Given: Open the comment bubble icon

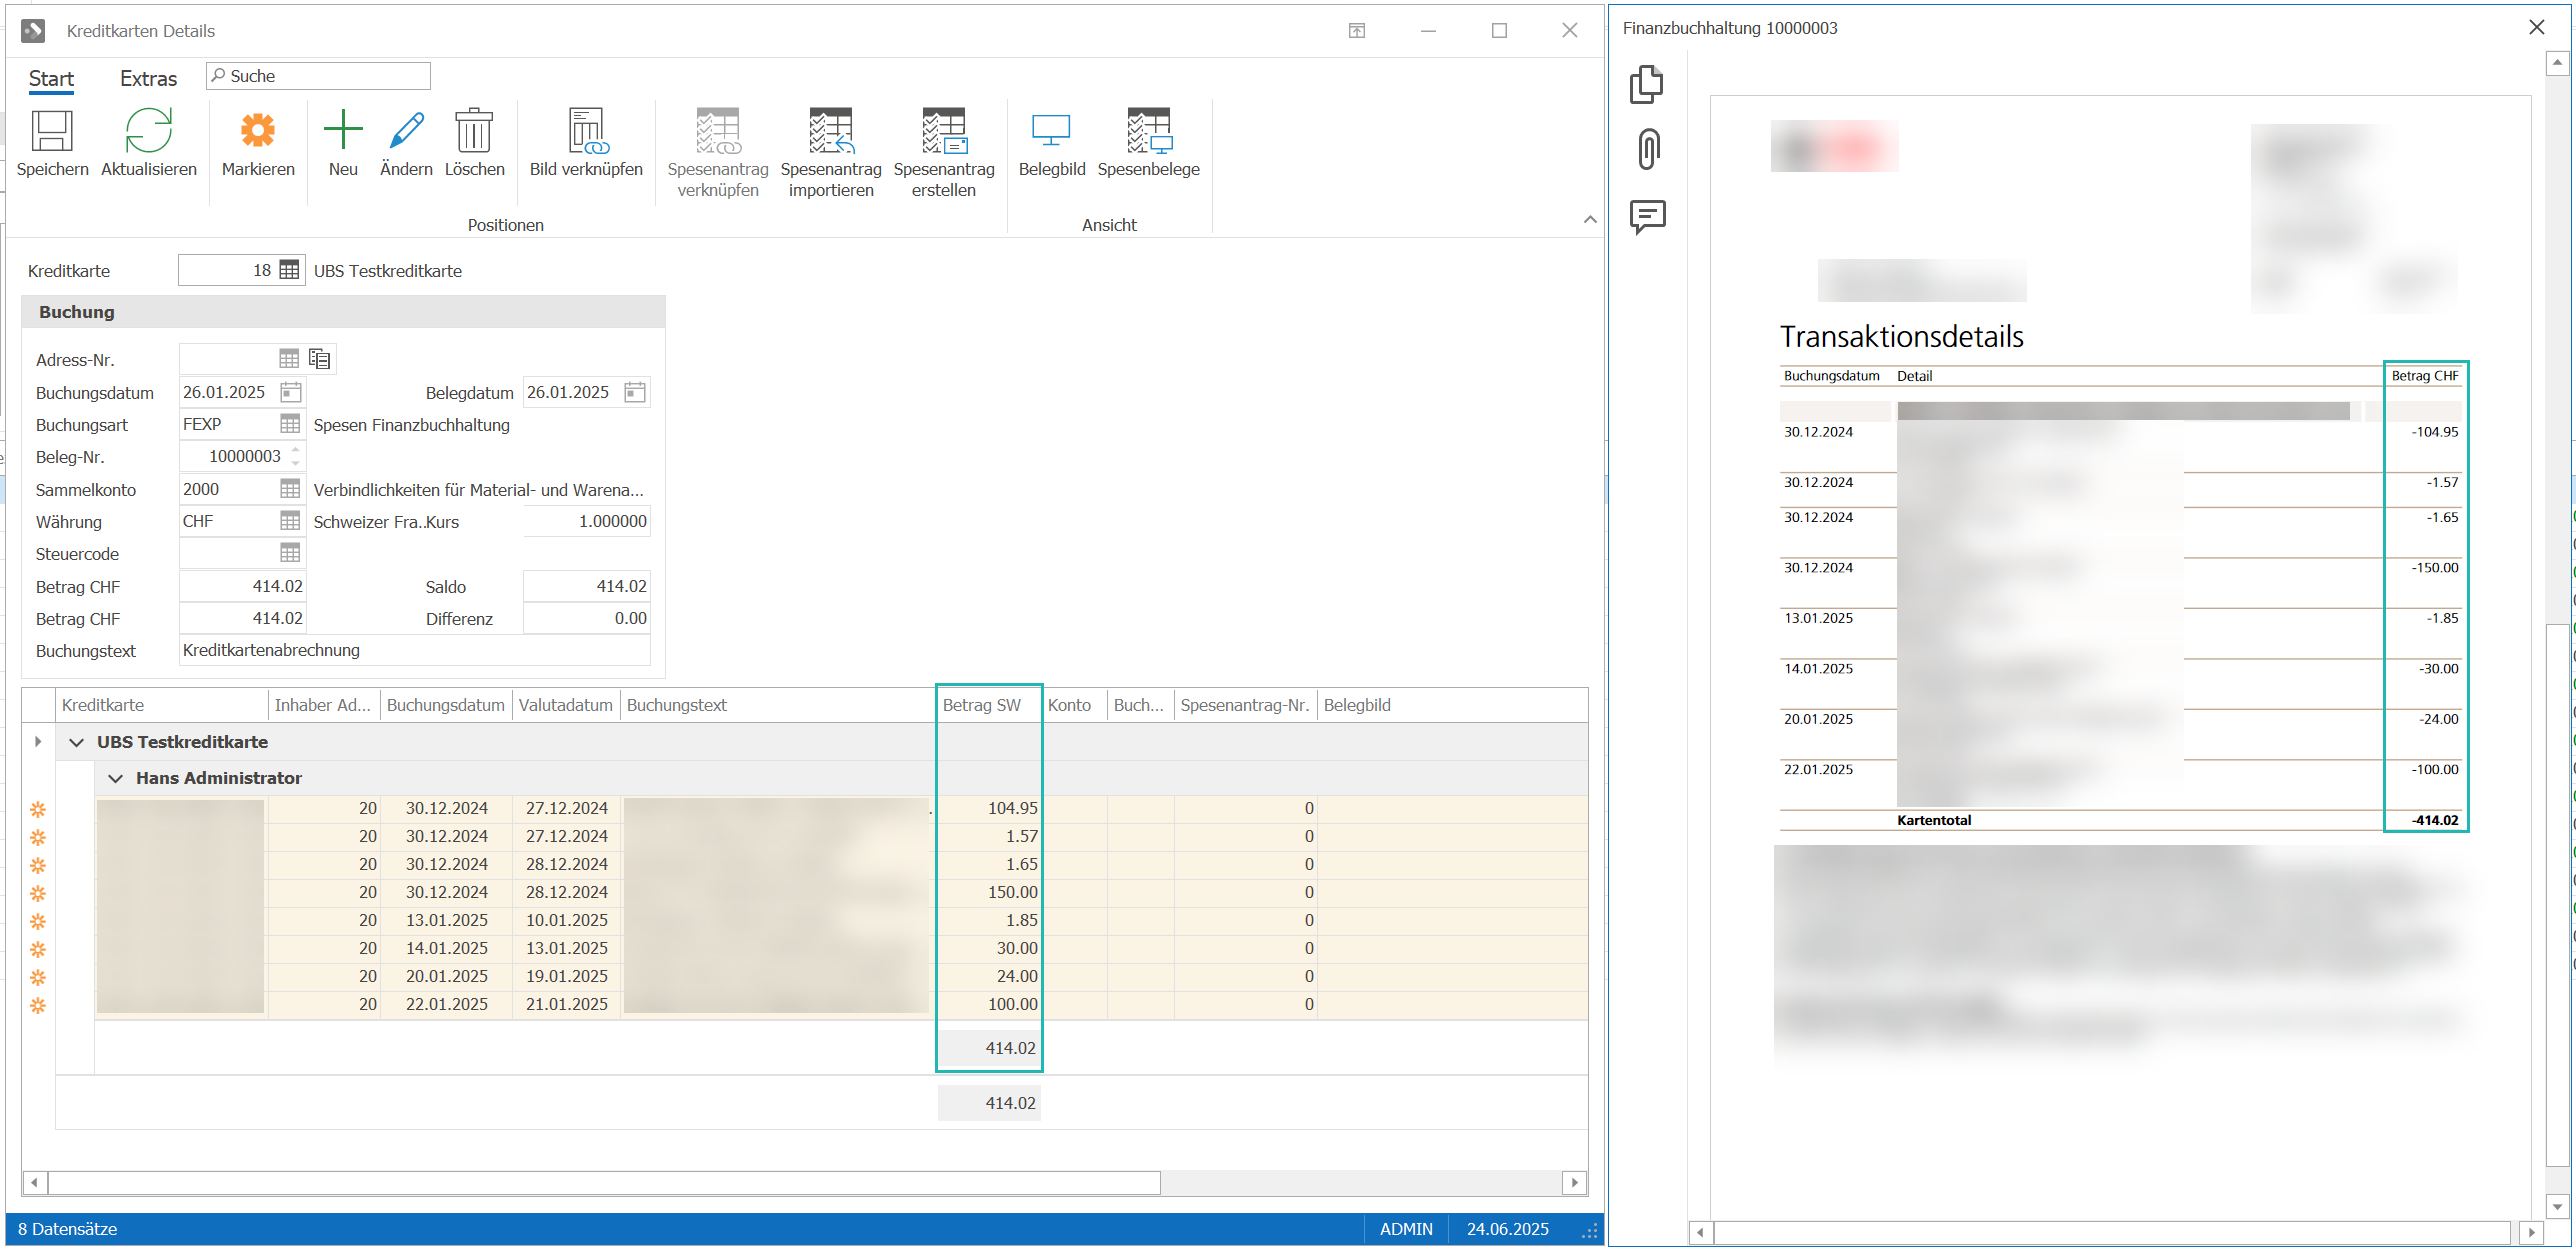Looking at the screenshot, I should click(1647, 216).
